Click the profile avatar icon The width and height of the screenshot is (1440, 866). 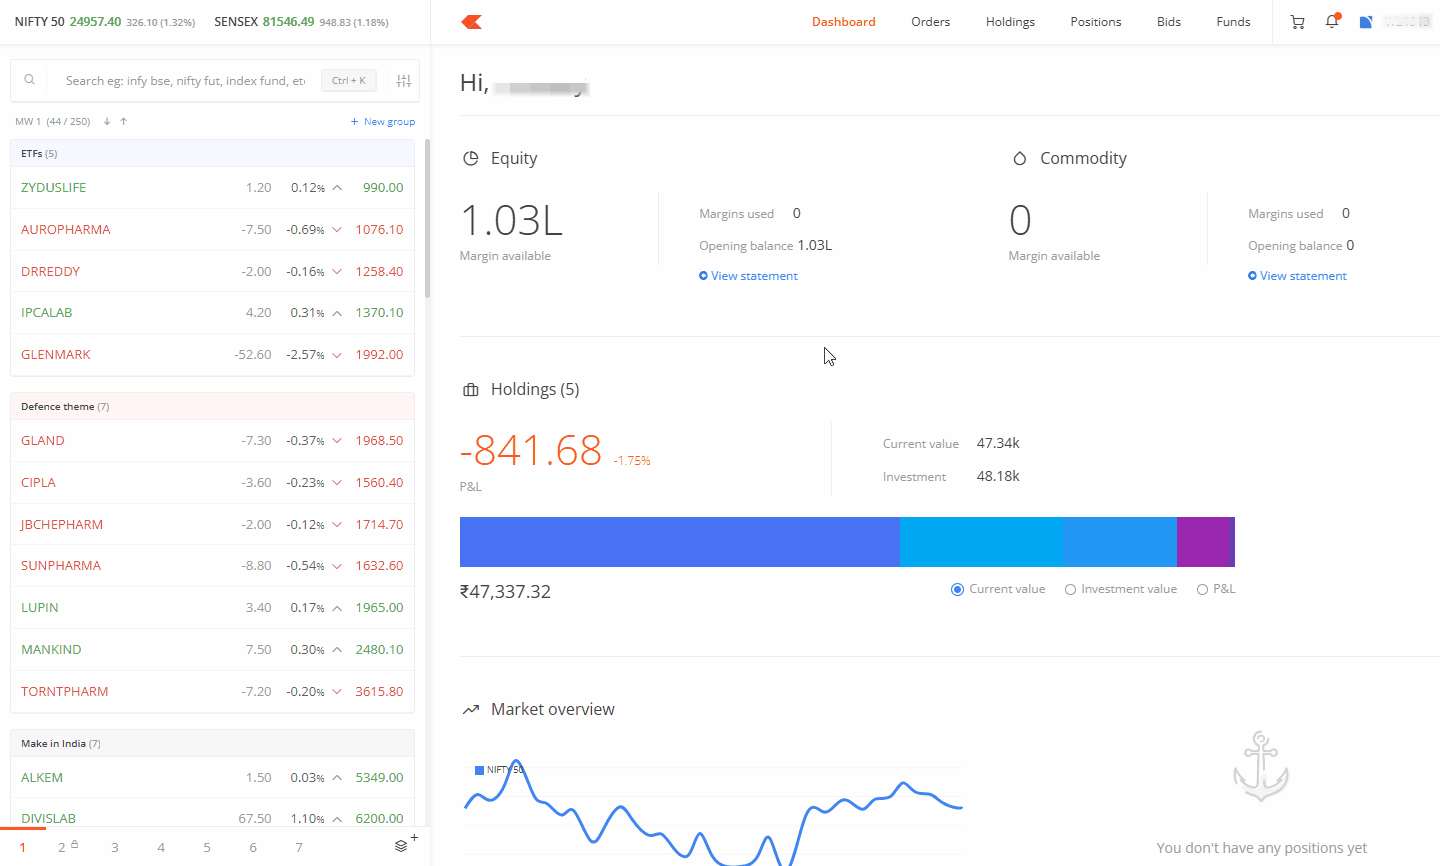click(1366, 22)
